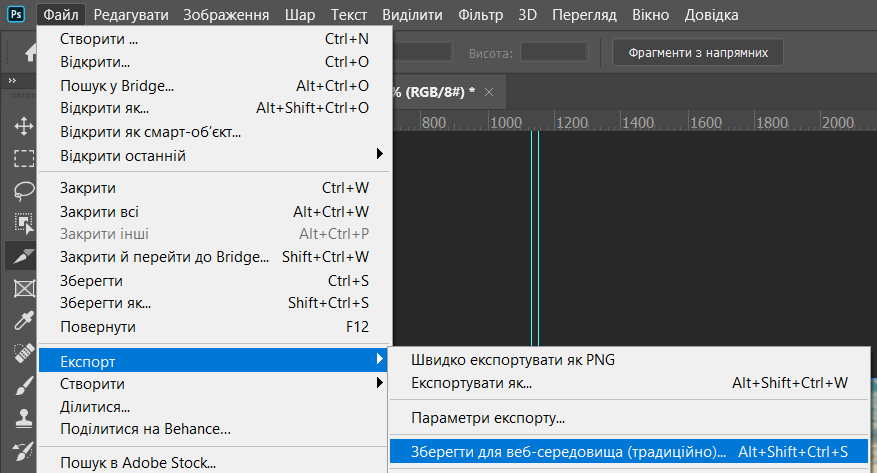Click the Photoshop Ps logo icon
The image size is (877, 473).
[x=16, y=14]
